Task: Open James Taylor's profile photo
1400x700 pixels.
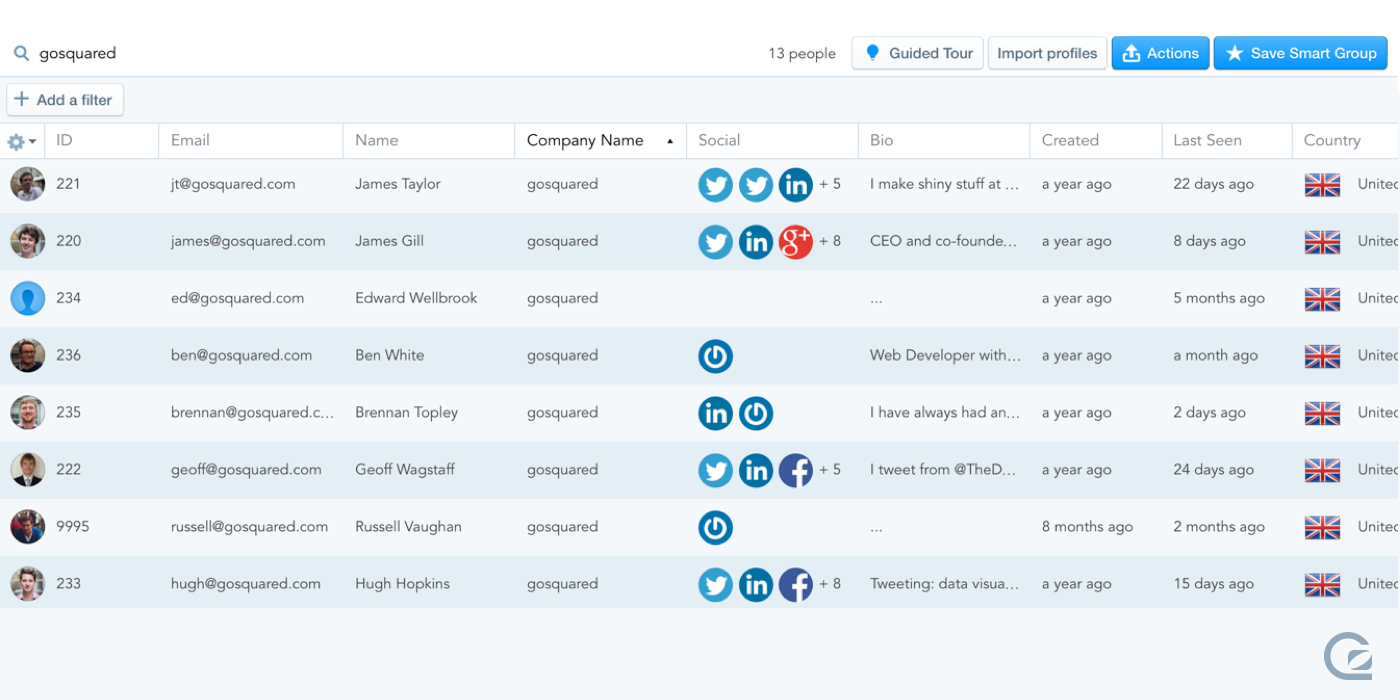Action: (28, 184)
